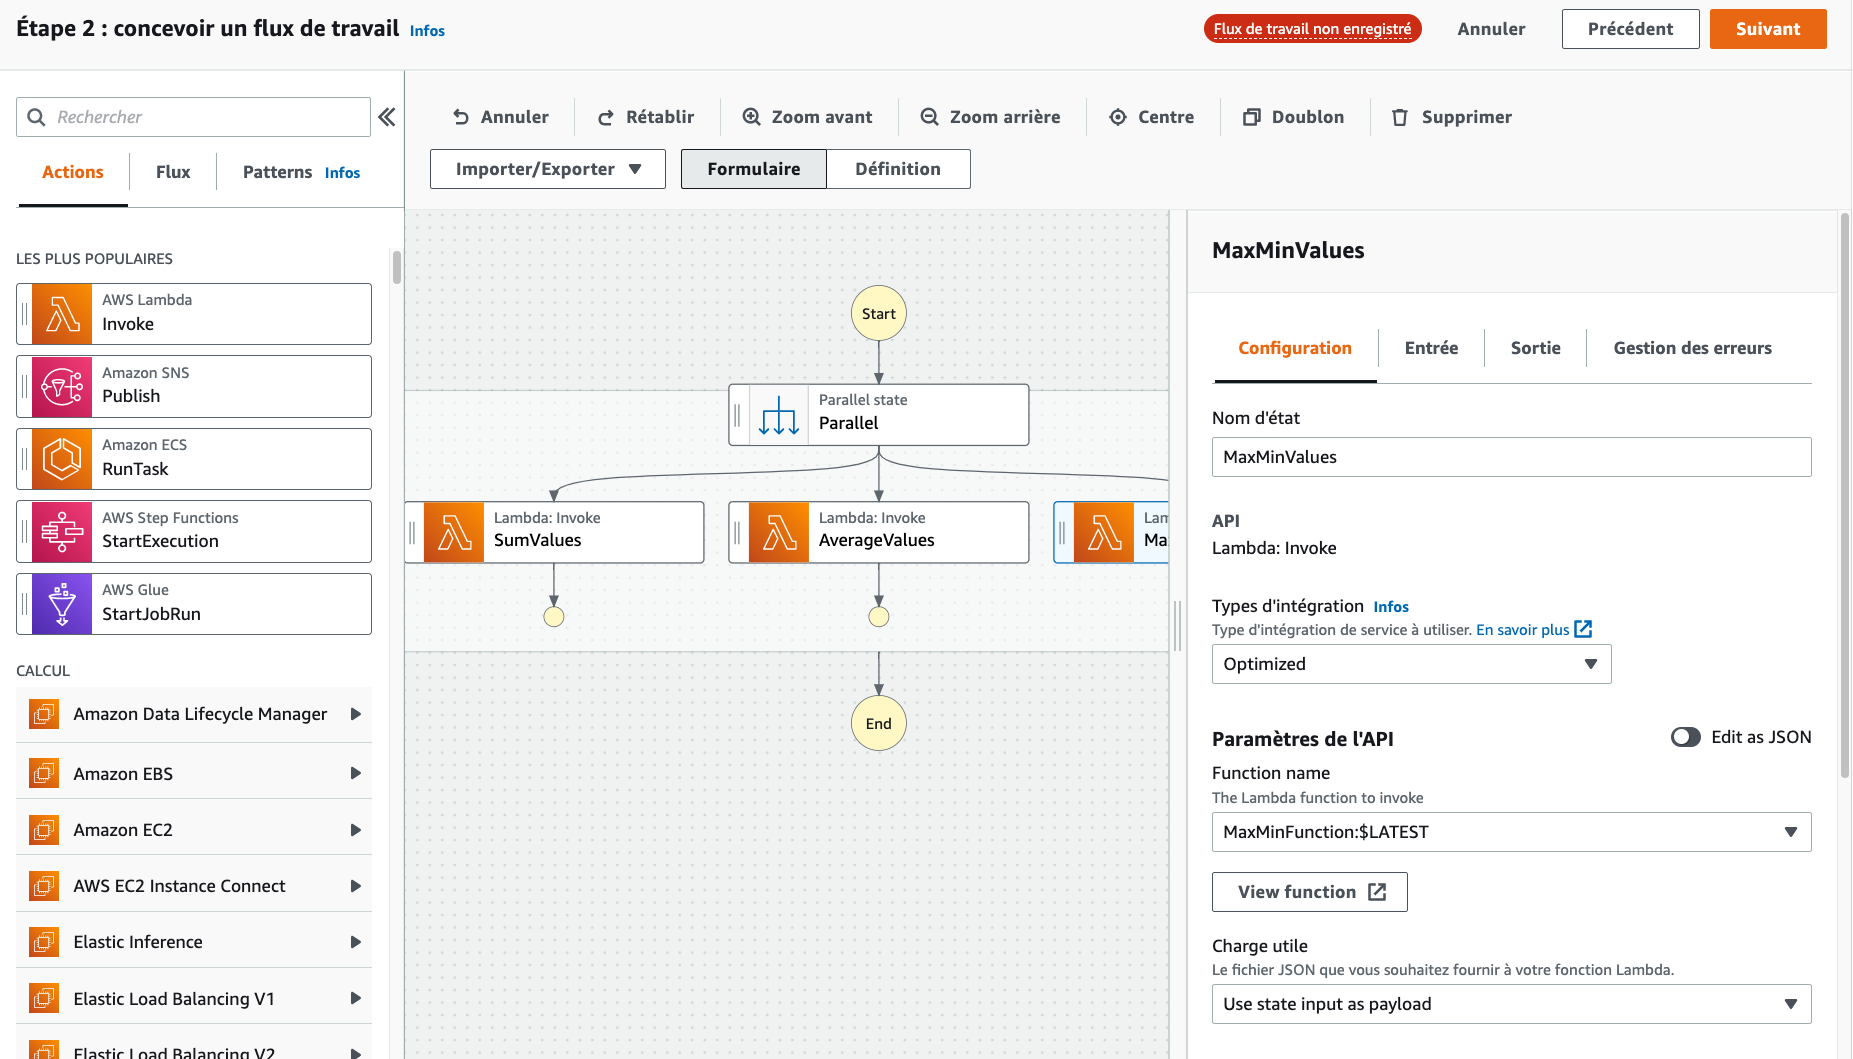
Task: Click Zoom arrière in the toolbar
Action: [990, 117]
